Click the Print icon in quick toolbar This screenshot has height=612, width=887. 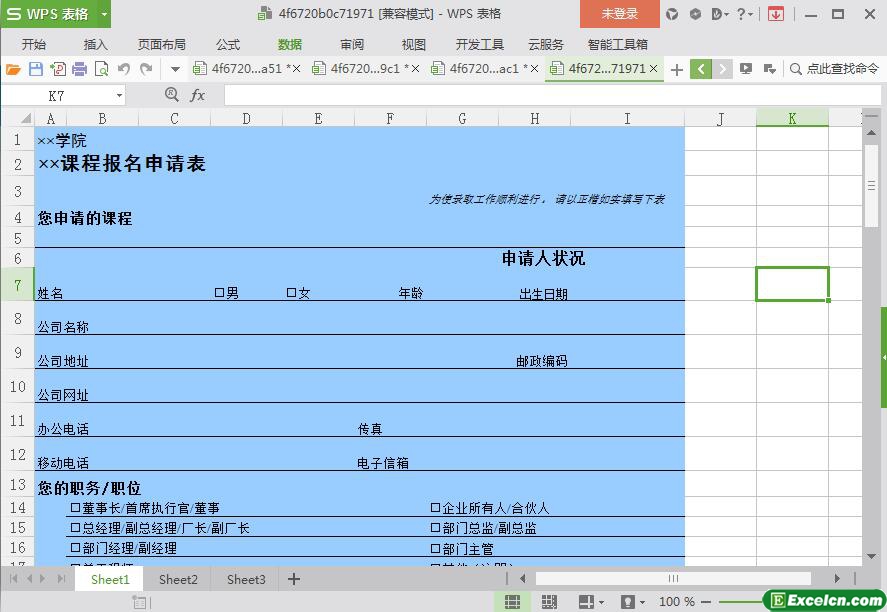(x=80, y=69)
